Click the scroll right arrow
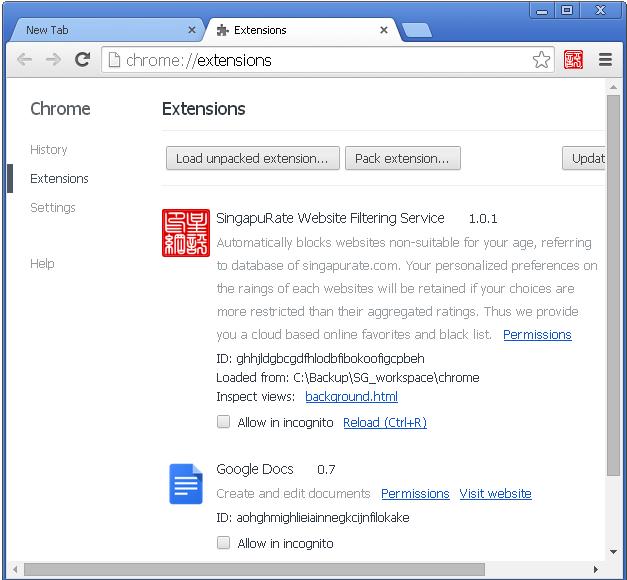Screen dimensions: 627x580 (596, 569)
